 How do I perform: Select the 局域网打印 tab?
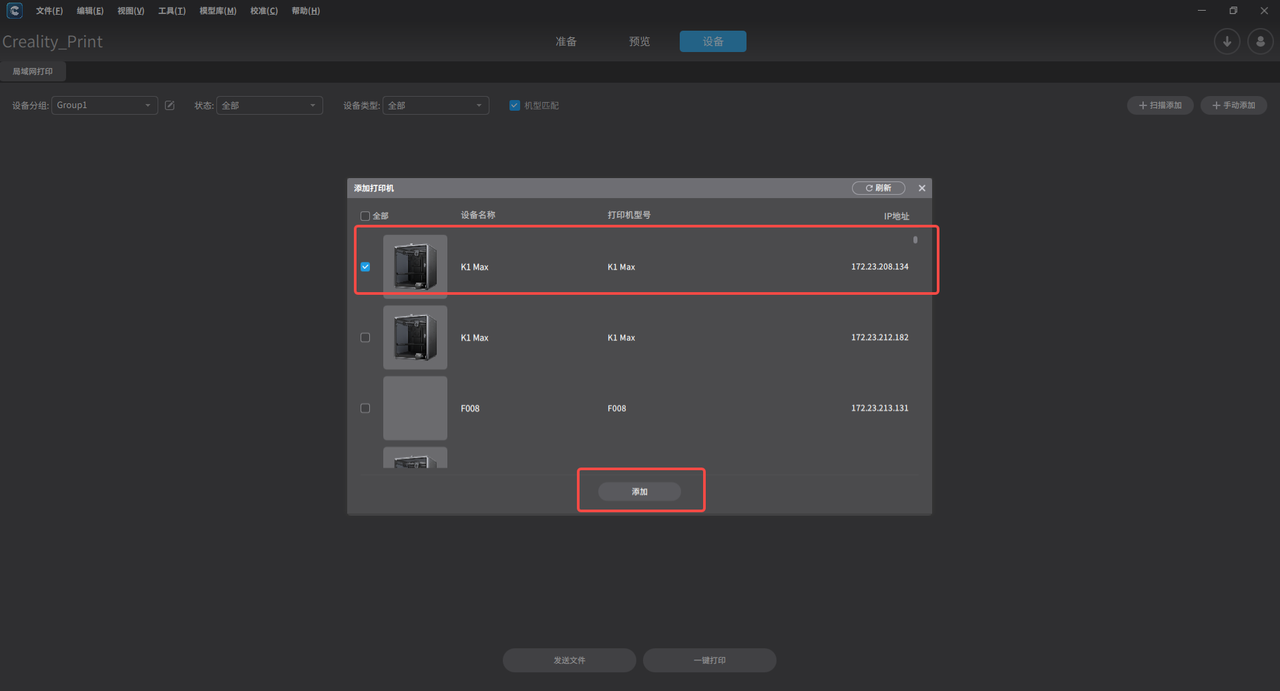click(x=33, y=72)
